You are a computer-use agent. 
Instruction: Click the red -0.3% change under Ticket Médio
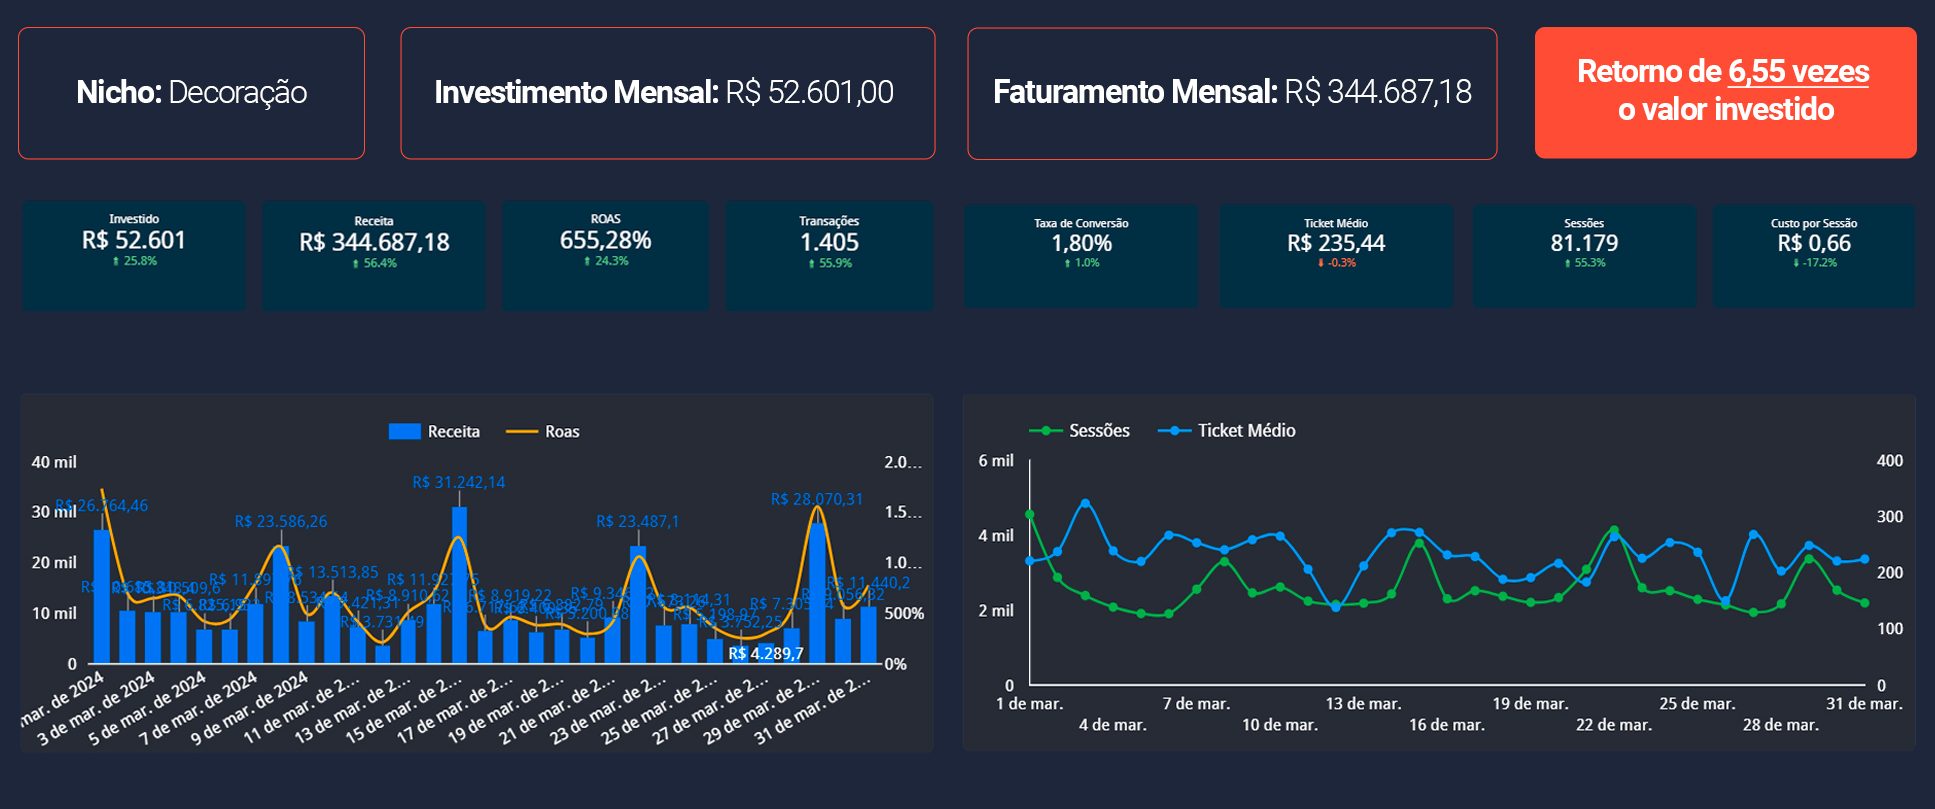(1337, 263)
